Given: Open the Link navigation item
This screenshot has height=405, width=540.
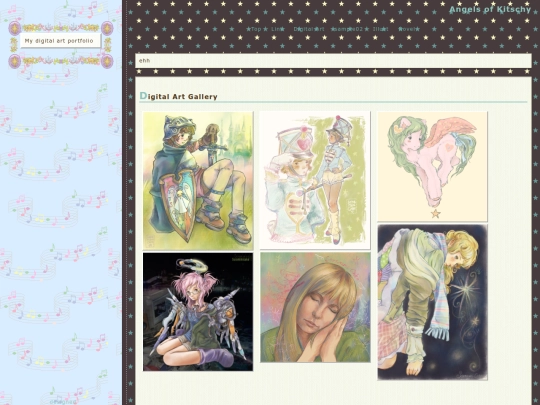Looking at the screenshot, I should point(277,29).
